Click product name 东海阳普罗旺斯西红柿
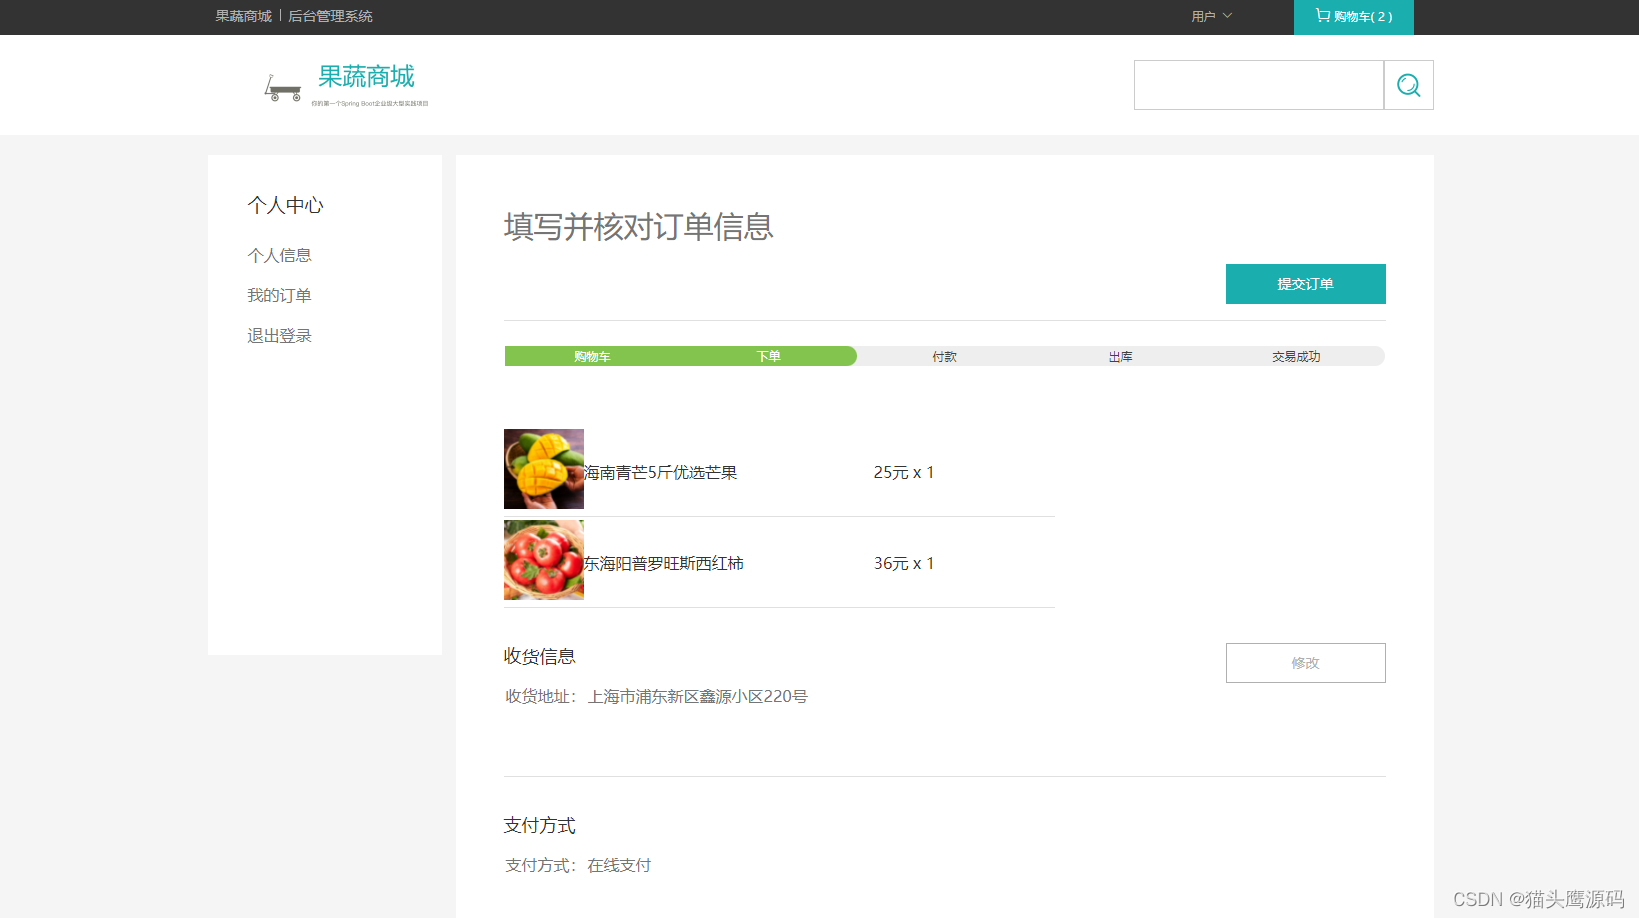1639x918 pixels. click(x=664, y=564)
